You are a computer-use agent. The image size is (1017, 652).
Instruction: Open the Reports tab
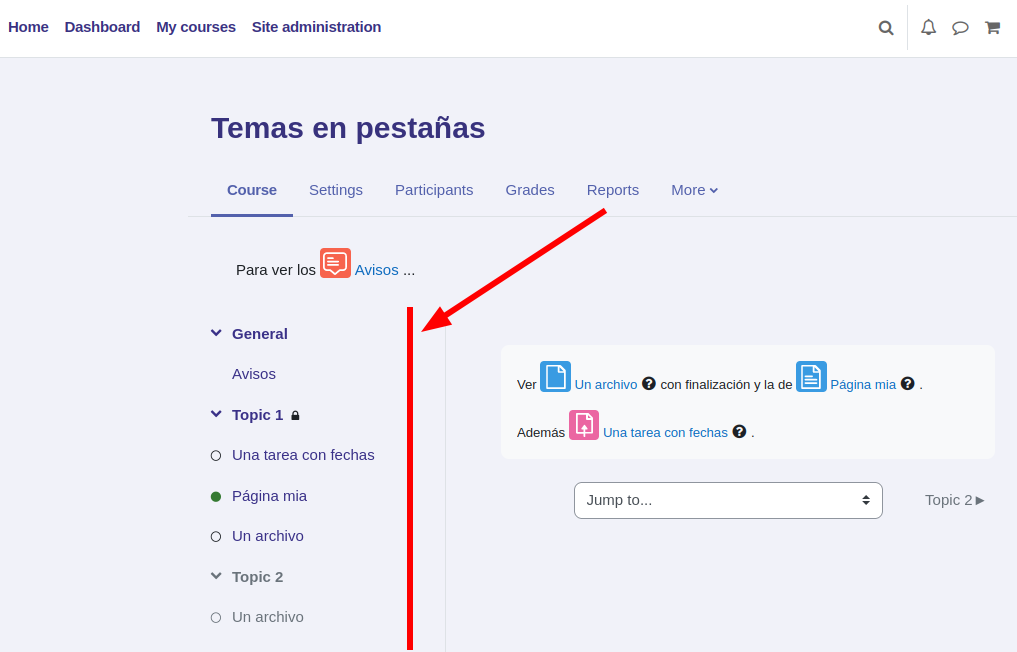[613, 190]
